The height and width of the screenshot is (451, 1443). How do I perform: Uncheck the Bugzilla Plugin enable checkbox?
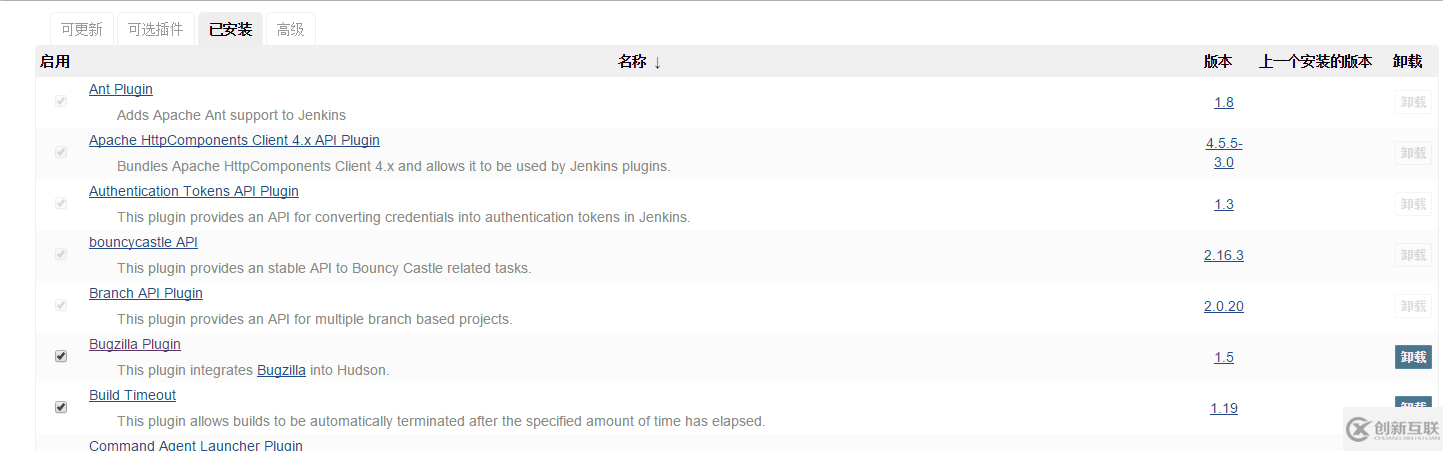[61, 356]
